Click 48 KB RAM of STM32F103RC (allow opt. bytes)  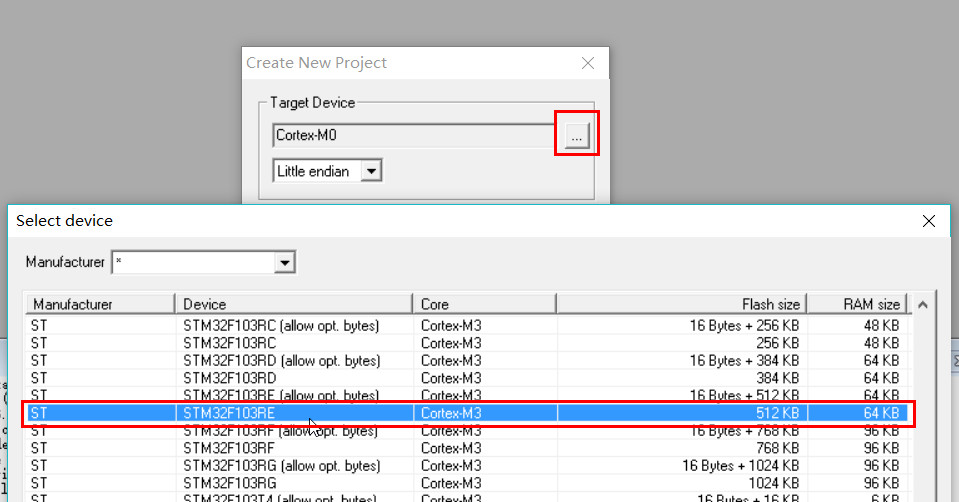point(881,325)
